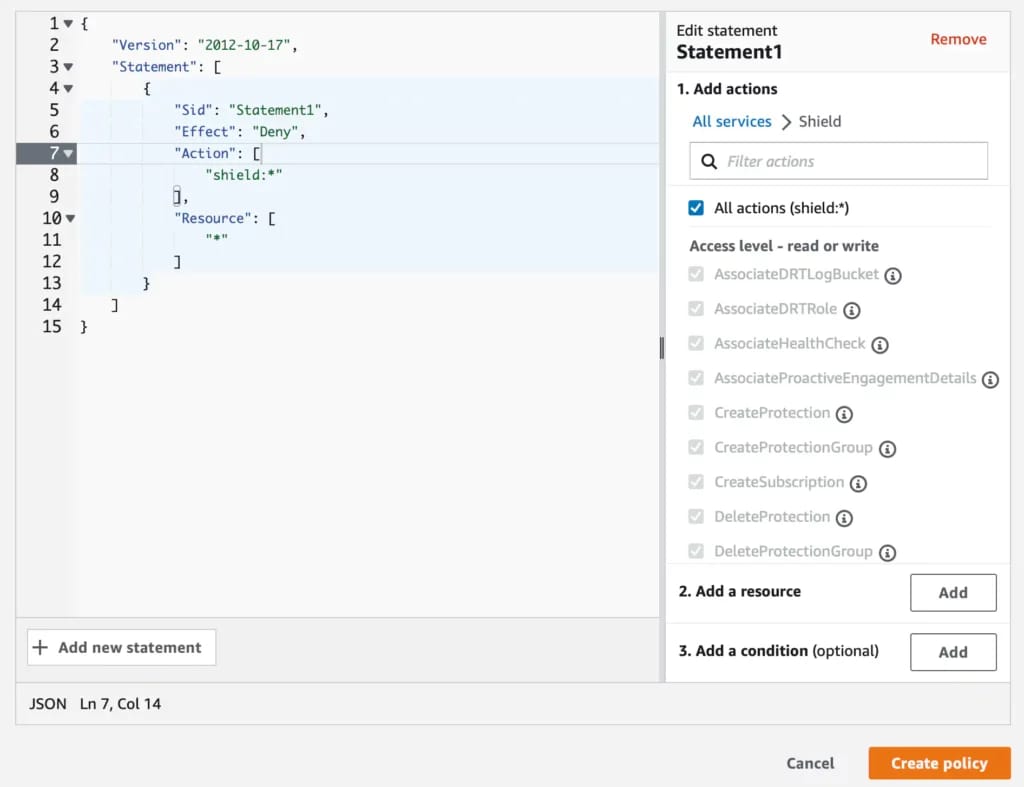Click the "2012-10-17" version value
Image resolution: width=1024 pixels, height=787 pixels.
(244, 45)
